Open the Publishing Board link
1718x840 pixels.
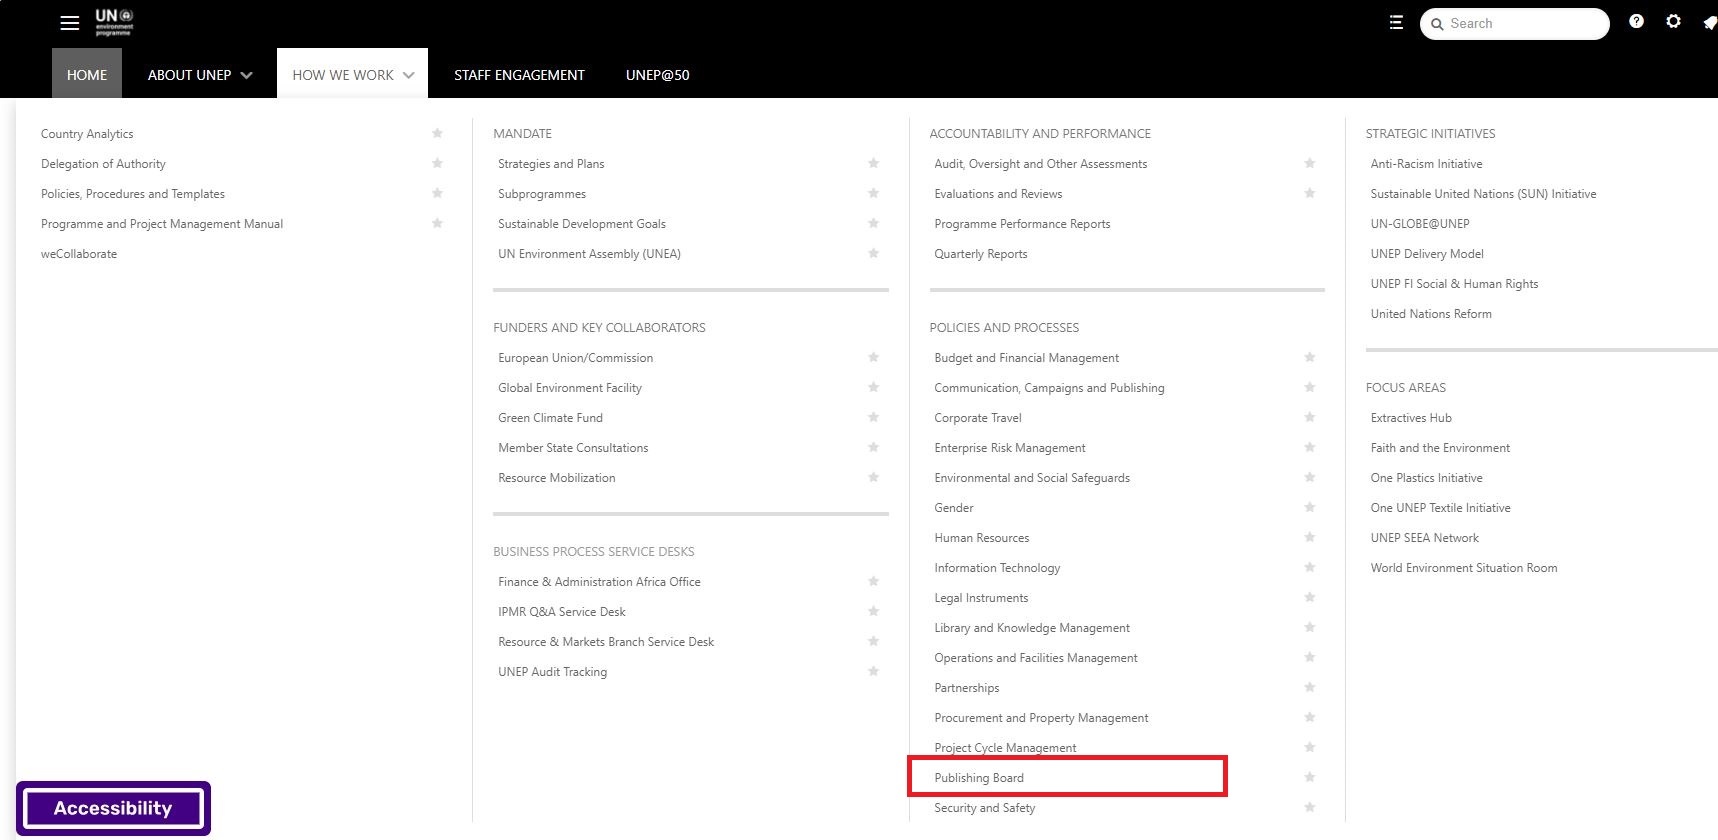point(979,778)
